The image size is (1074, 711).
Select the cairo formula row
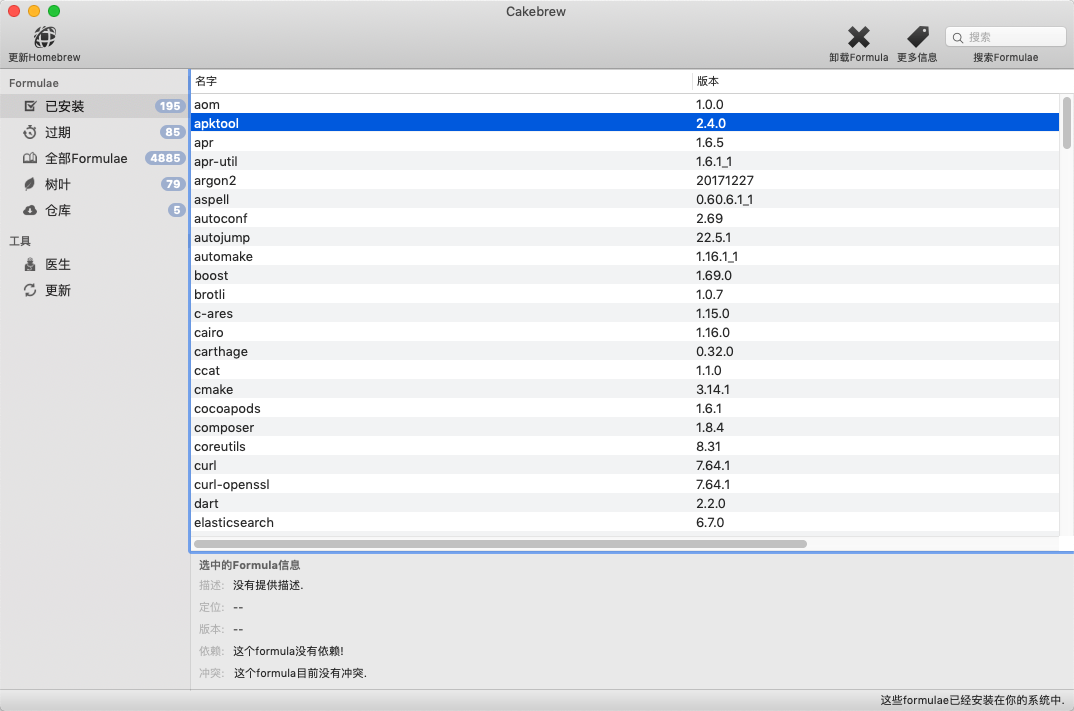(x=625, y=332)
